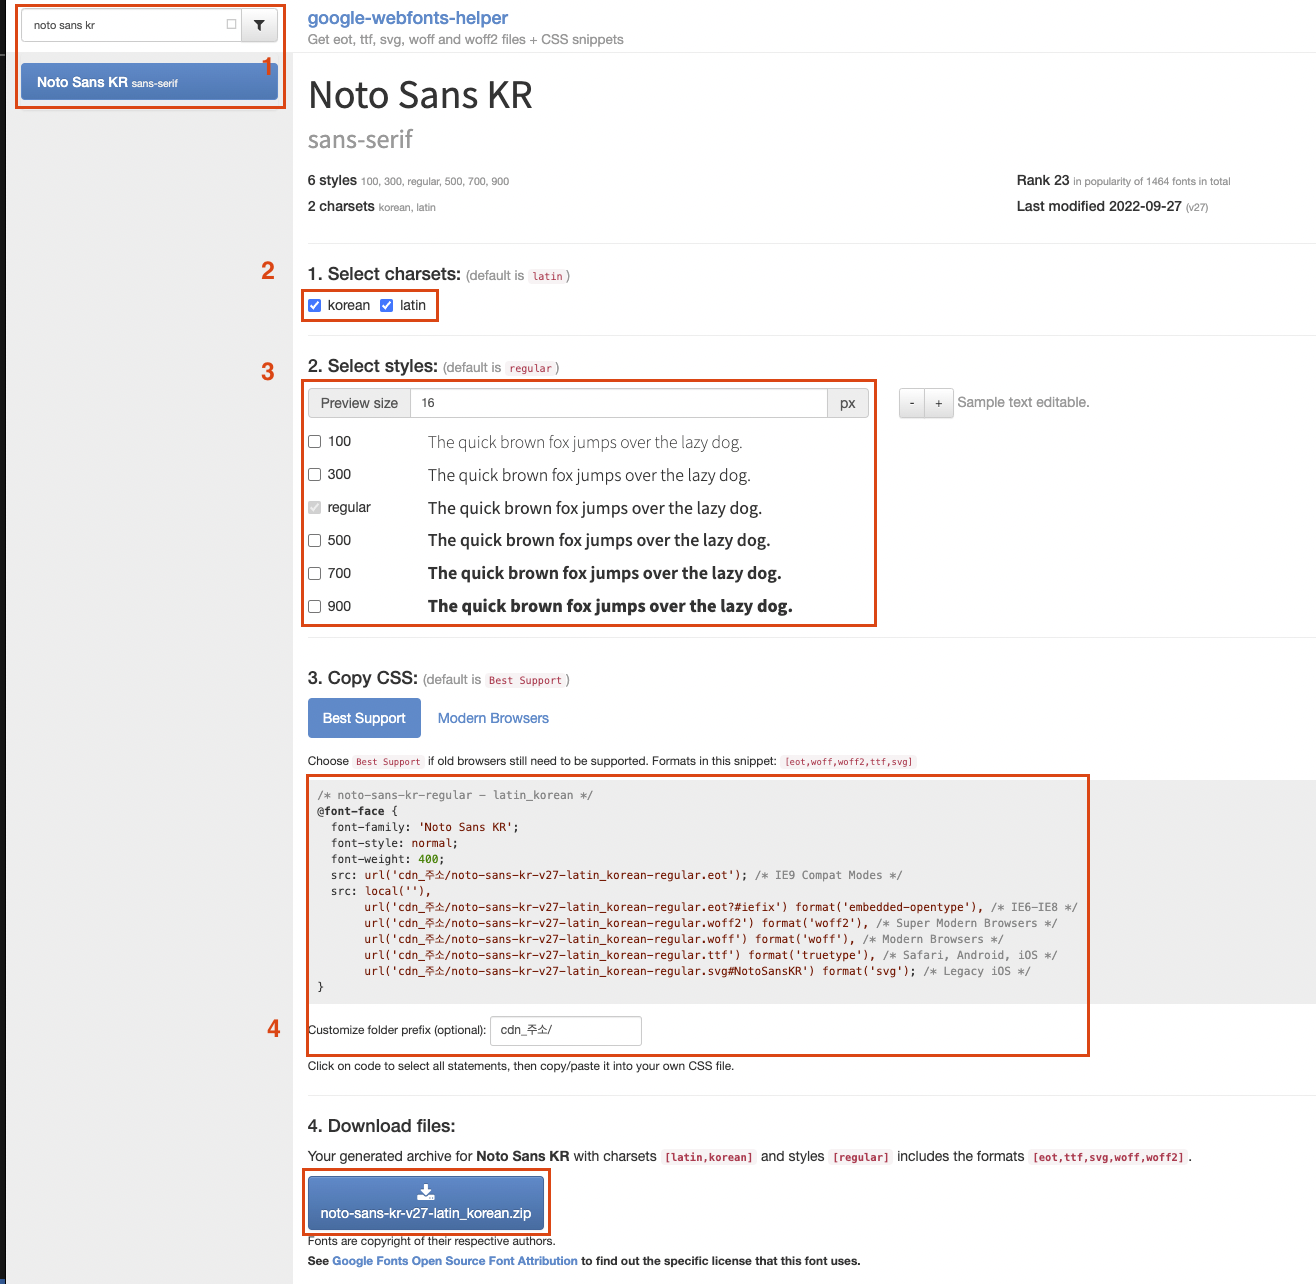The height and width of the screenshot is (1284, 1316).
Task: Enable the 900 weight style checkbox
Action: point(315,607)
